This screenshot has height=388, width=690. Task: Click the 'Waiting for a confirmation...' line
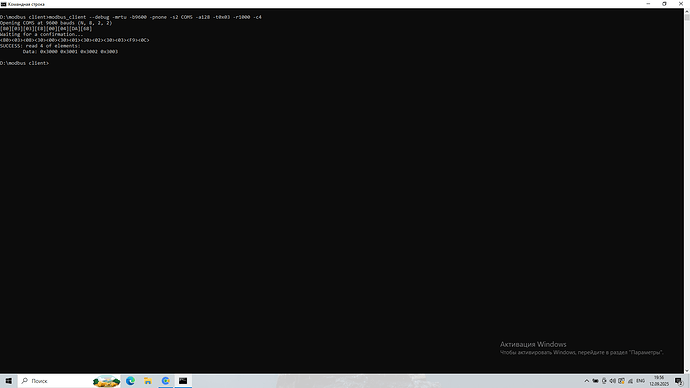pyautogui.click(x=41, y=34)
